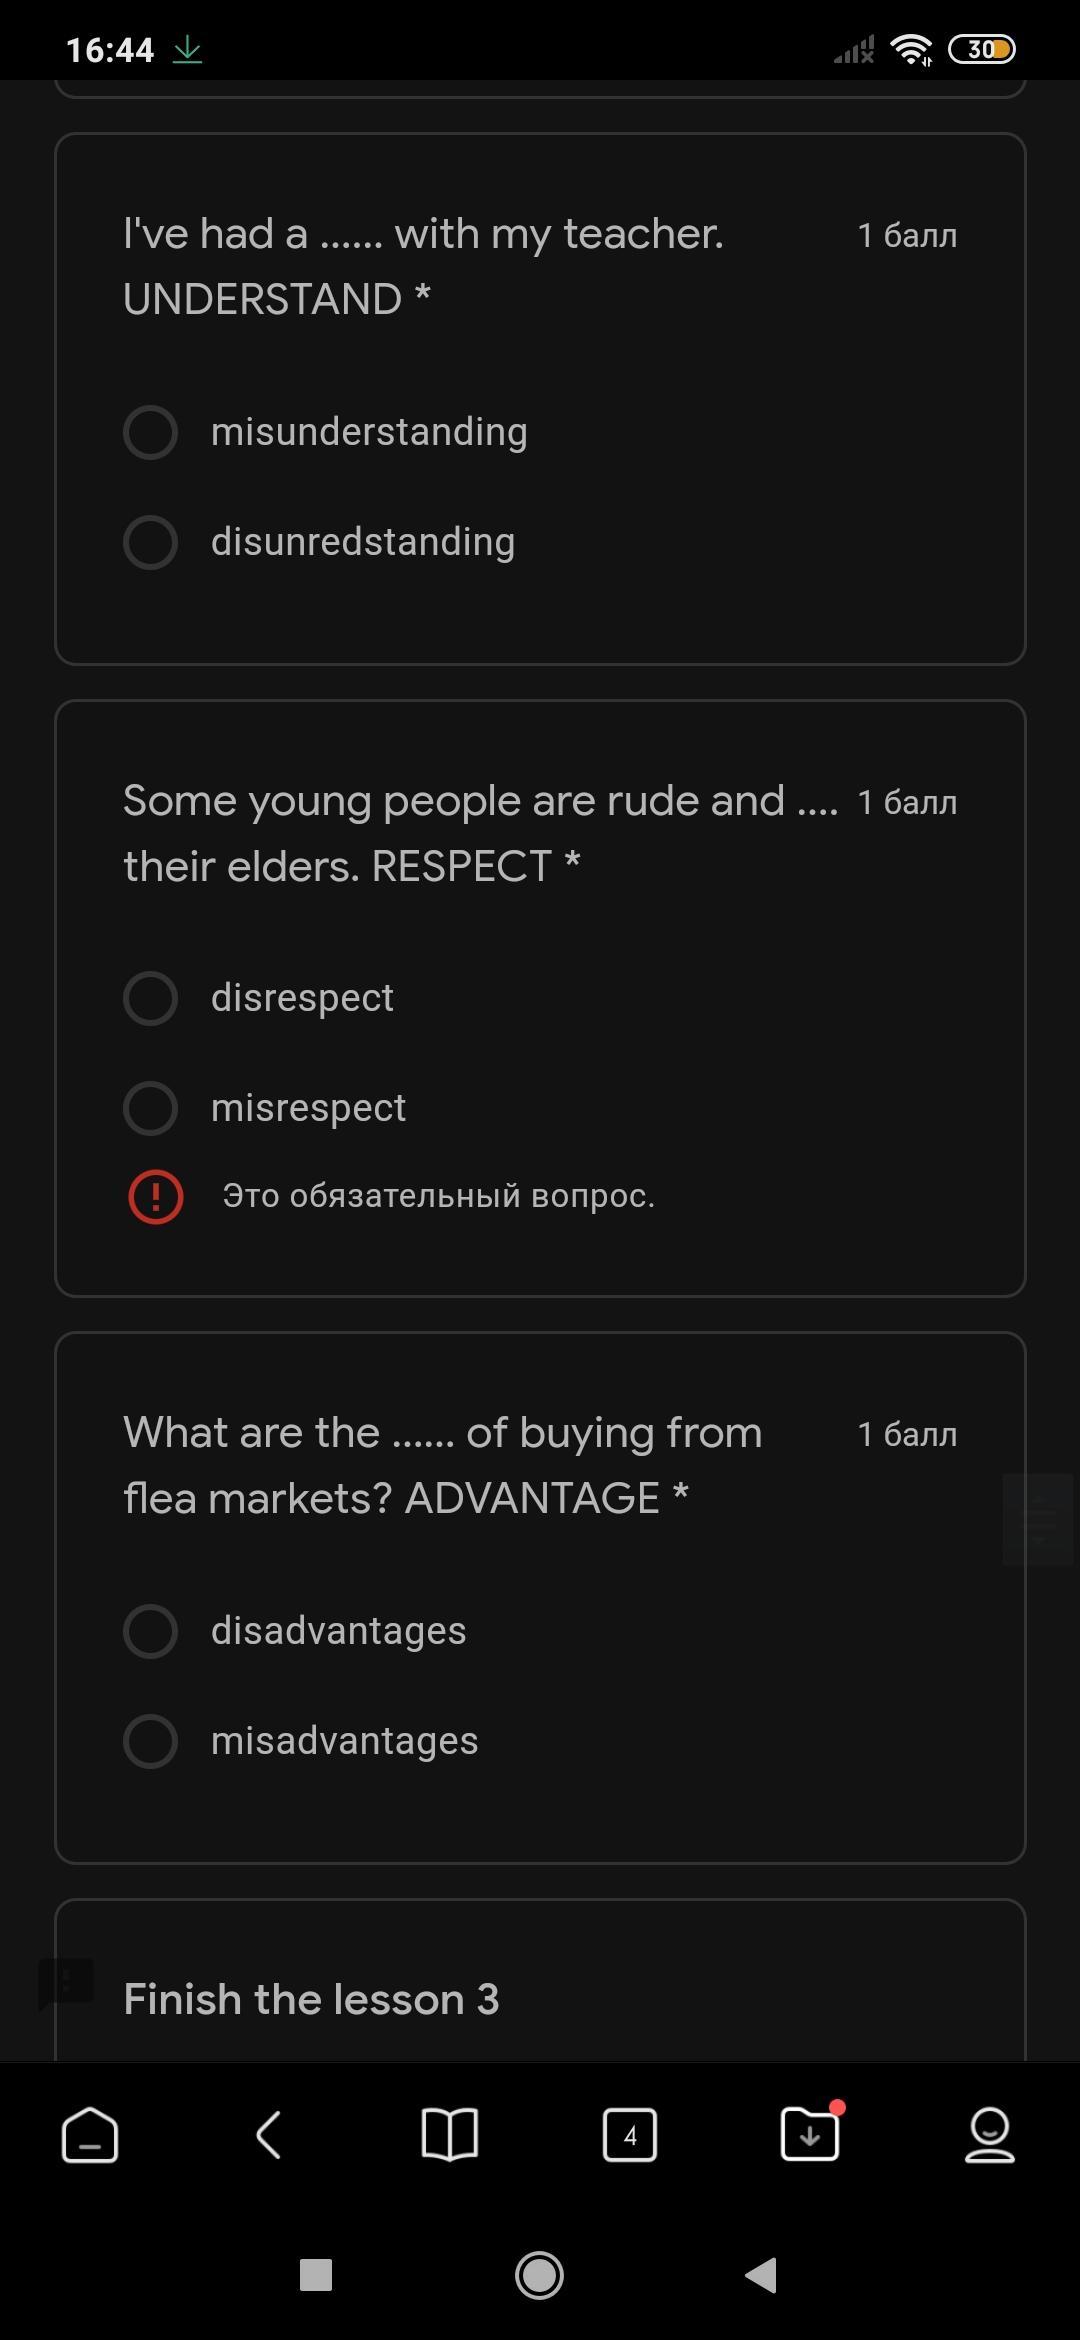Open the bookmarks book icon
Viewport: 1080px width, 2340px height.
pos(449,2135)
